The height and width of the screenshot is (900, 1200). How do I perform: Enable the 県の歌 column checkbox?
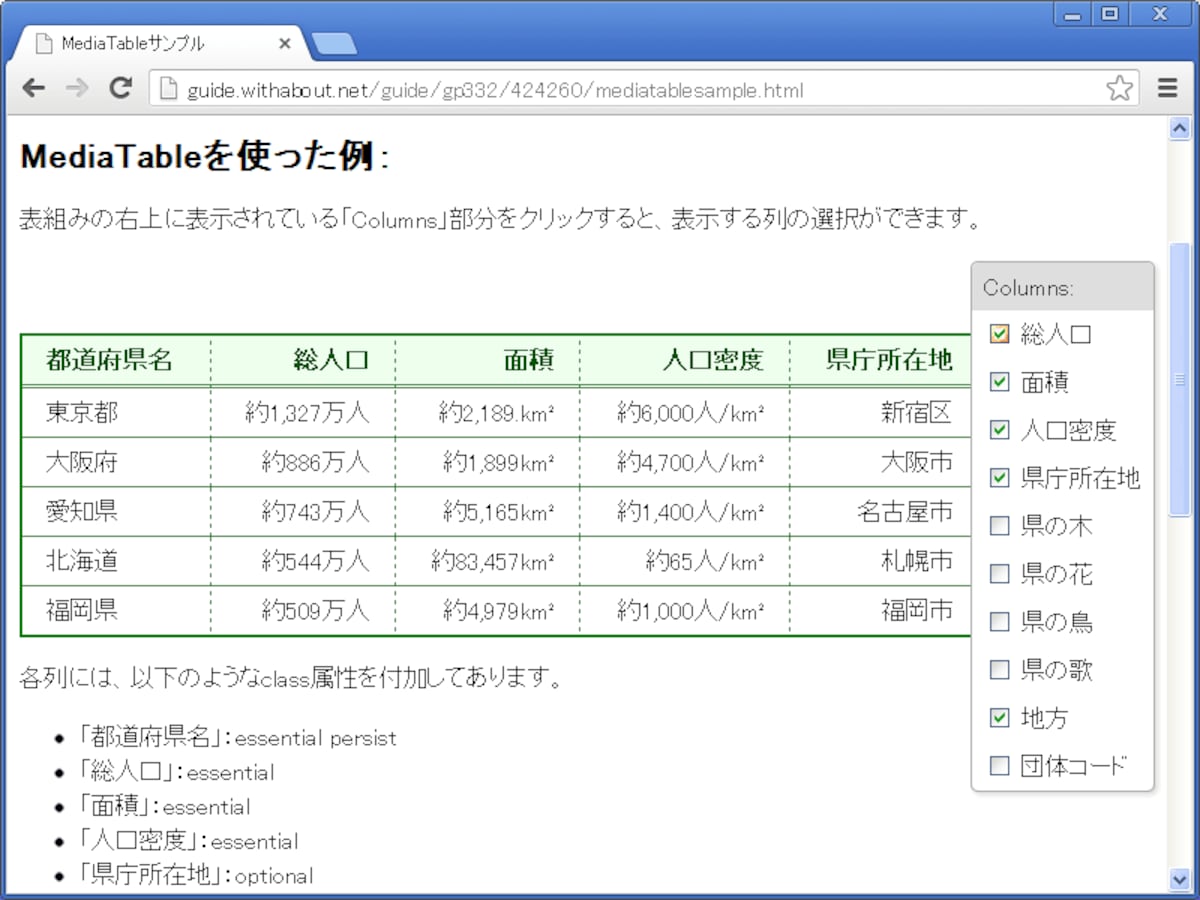click(x=999, y=670)
